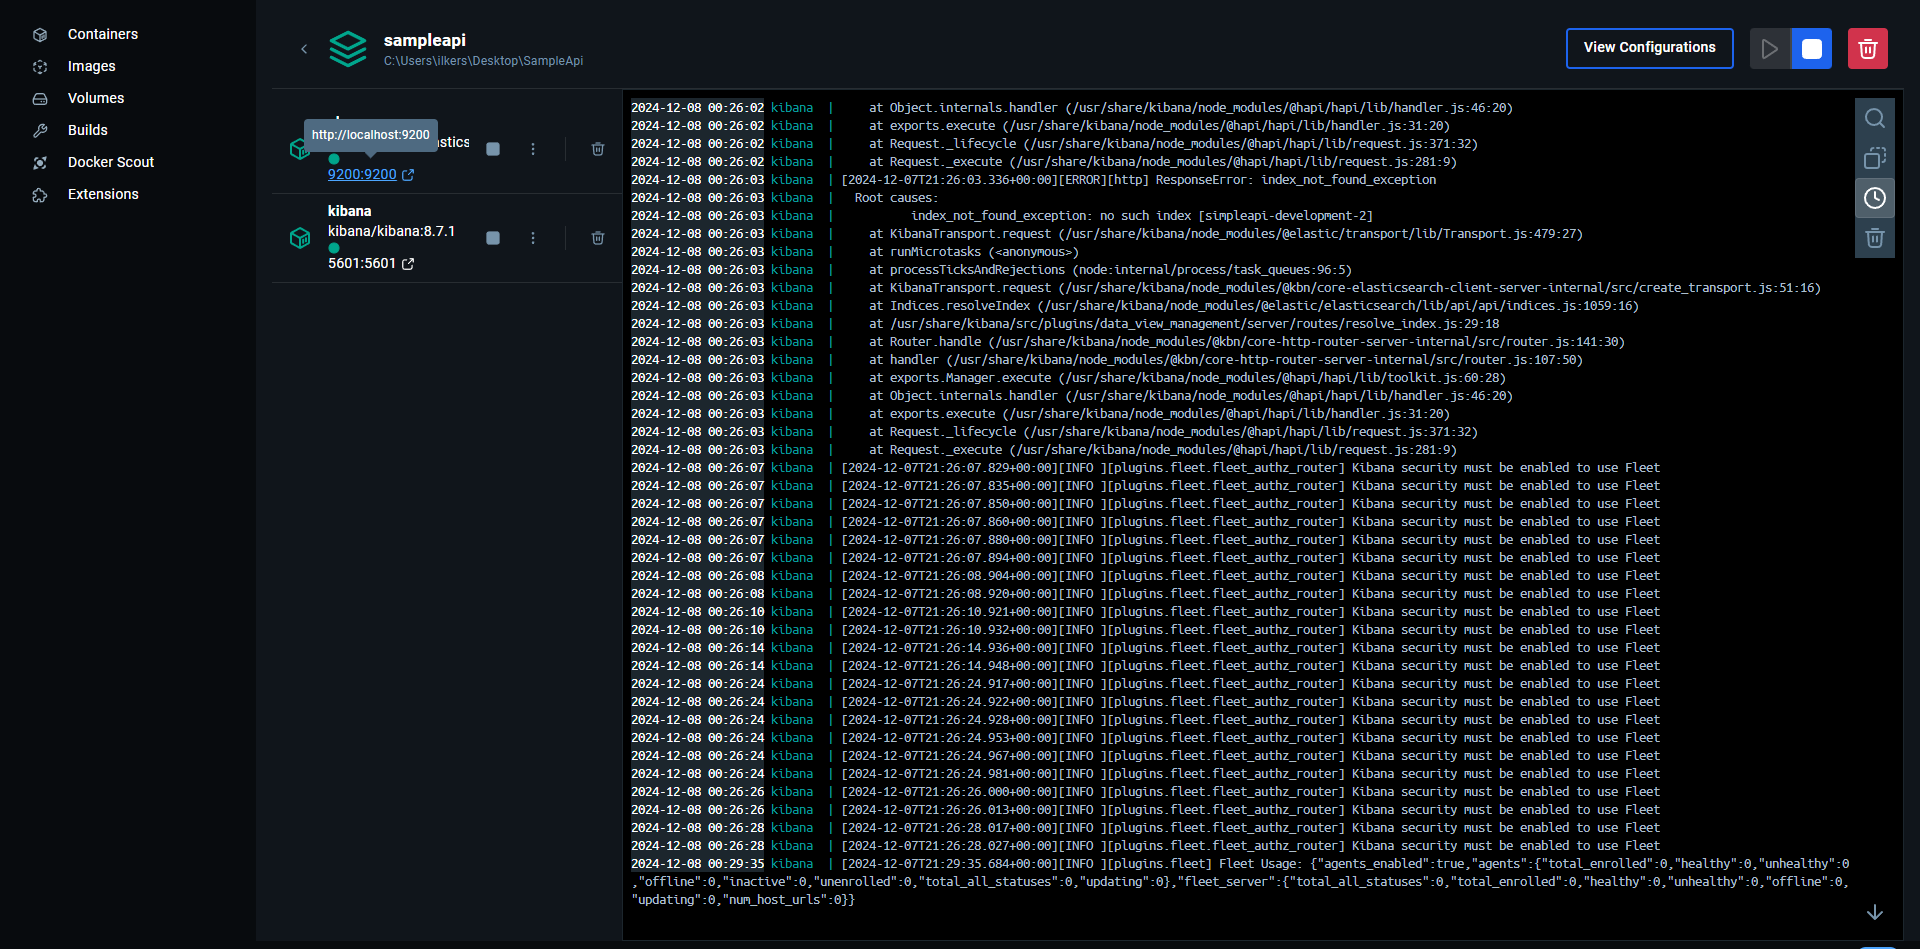Stop the elasticsearch container
Screen dimensions: 1920x949
tap(493, 149)
